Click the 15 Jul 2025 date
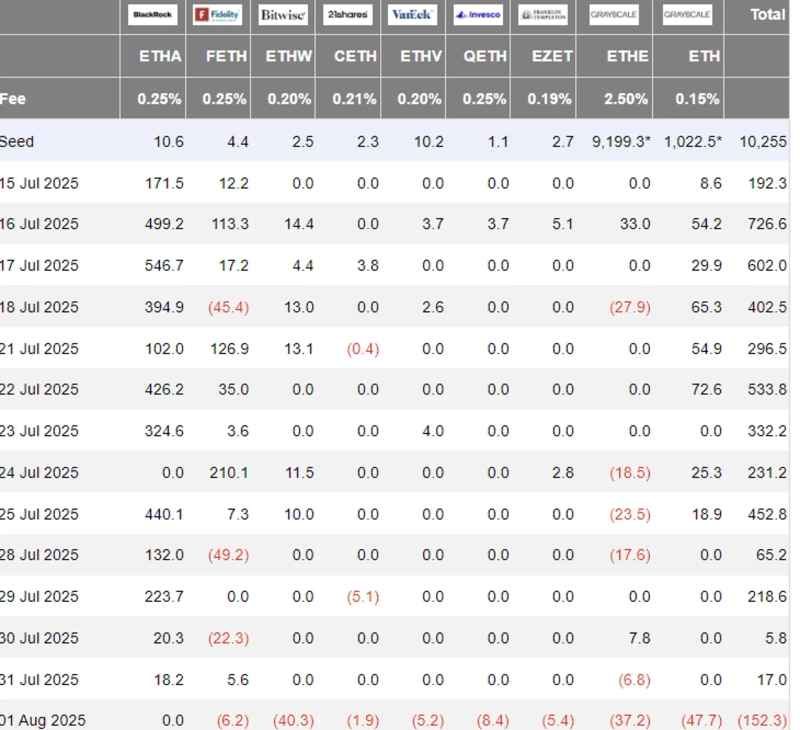The height and width of the screenshot is (730, 800). coord(40,184)
